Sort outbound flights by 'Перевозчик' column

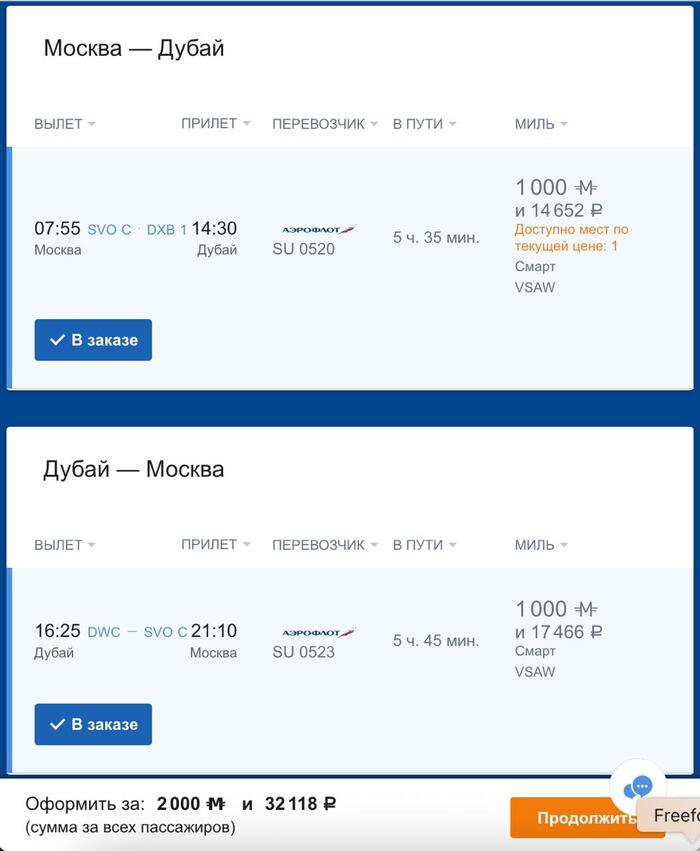[x=325, y=124]
